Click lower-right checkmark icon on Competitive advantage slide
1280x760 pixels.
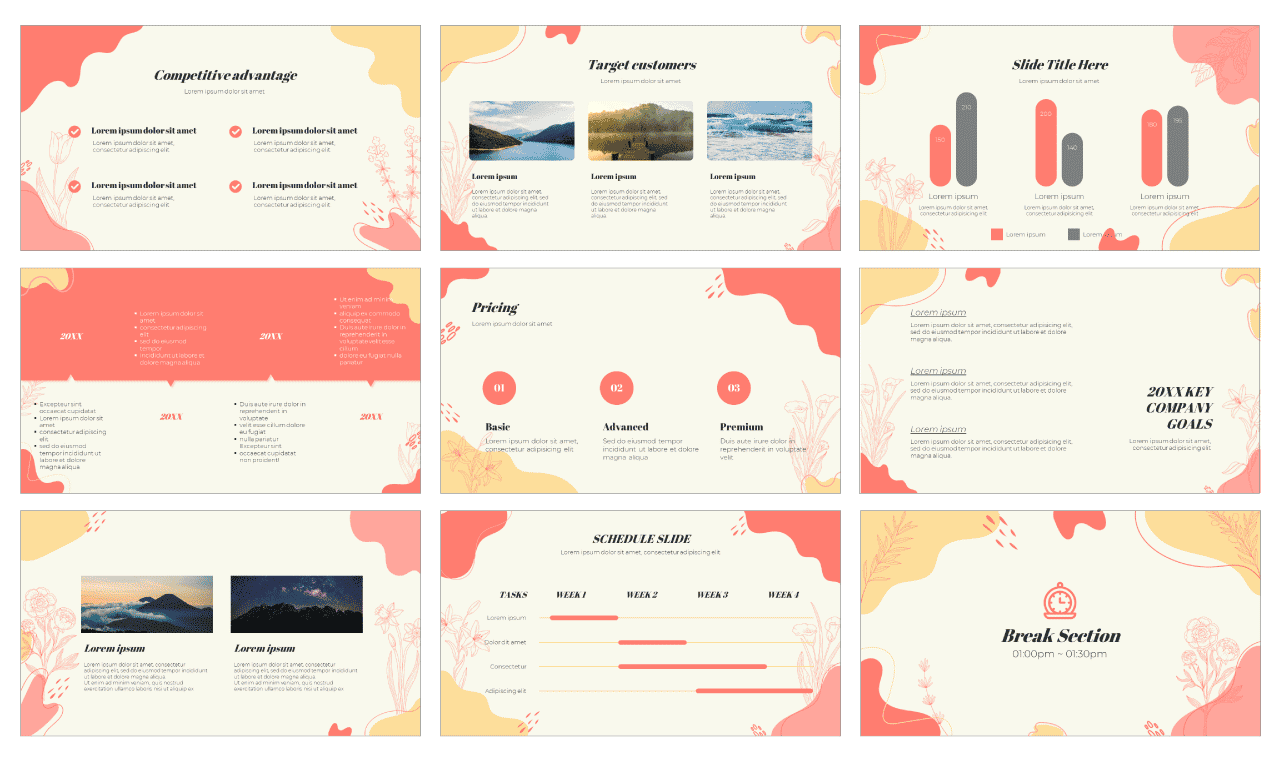click(x=235, y=186)
